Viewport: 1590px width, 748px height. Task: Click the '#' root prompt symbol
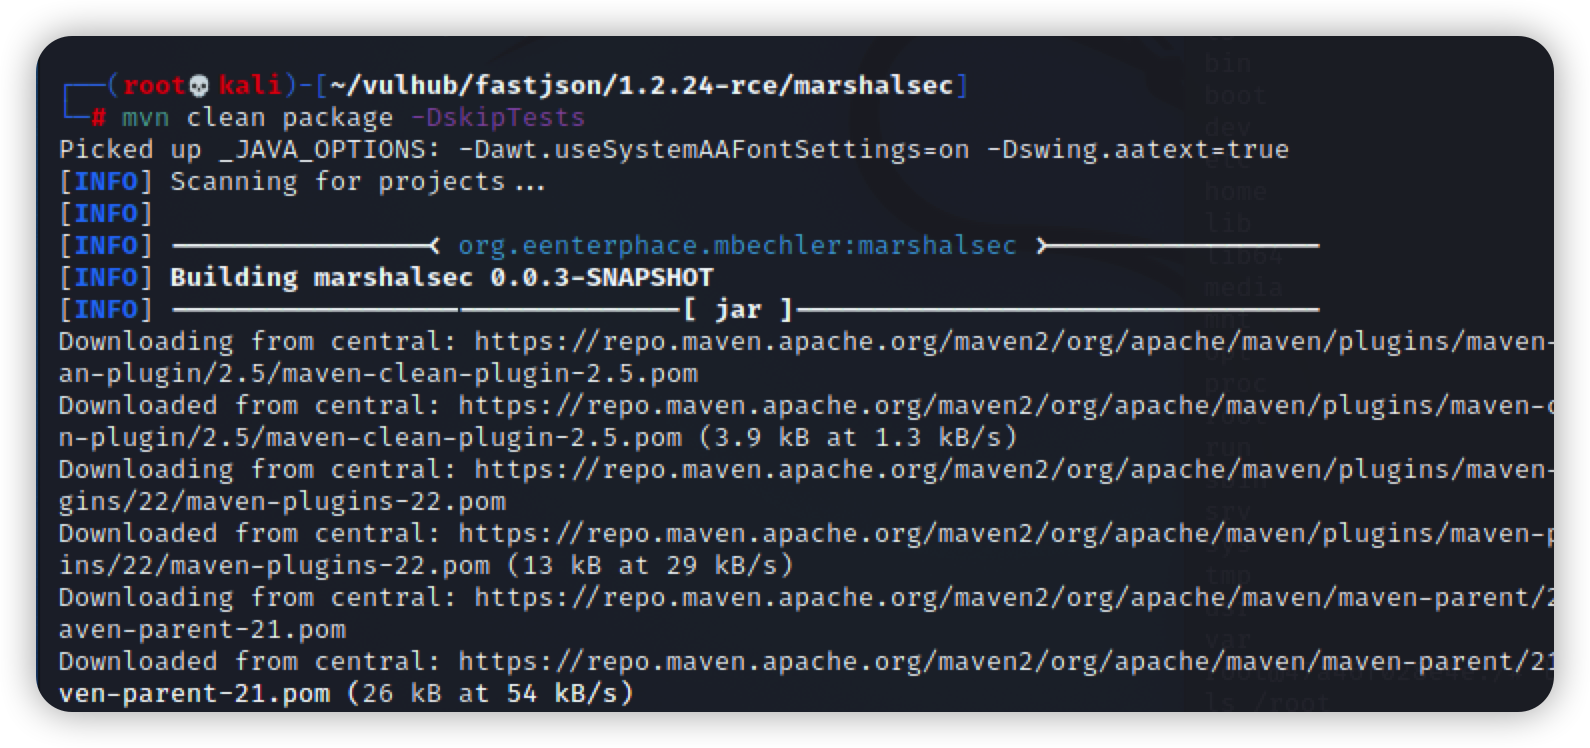(98, 118)
